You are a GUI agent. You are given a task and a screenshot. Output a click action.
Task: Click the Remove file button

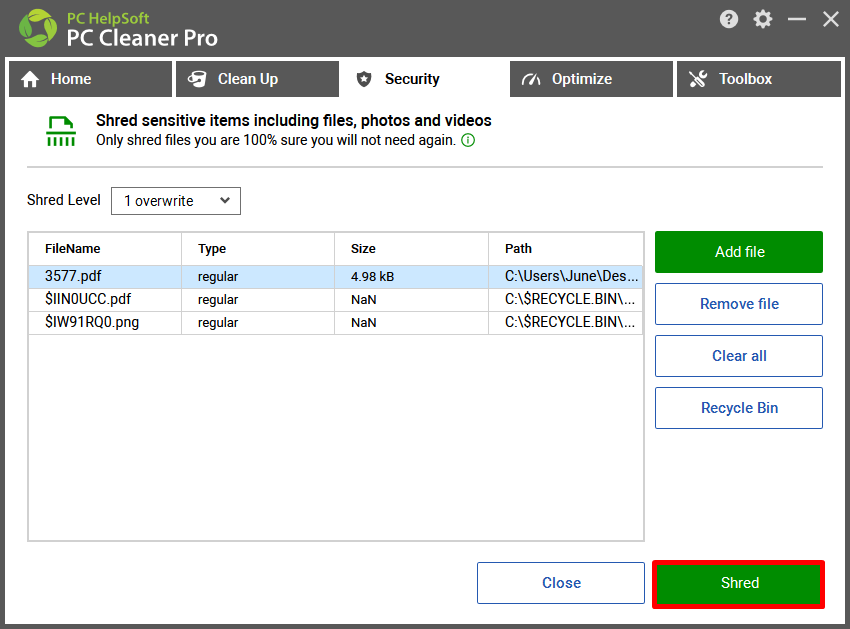tap(739, 304)
